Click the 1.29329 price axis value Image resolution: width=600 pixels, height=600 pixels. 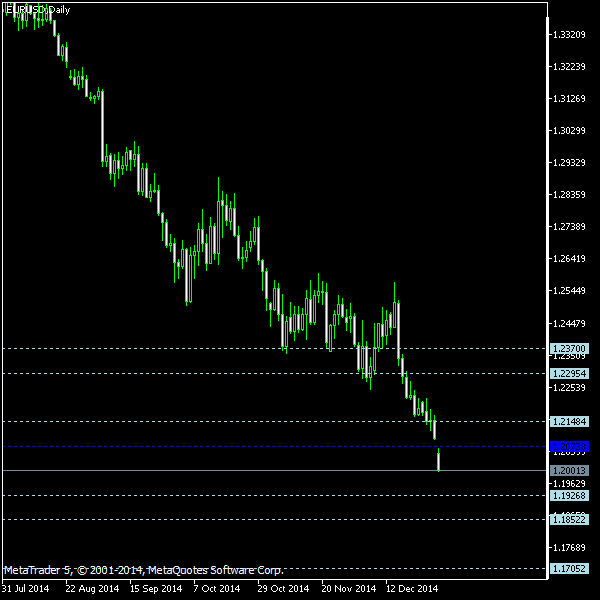coord(569,163)
